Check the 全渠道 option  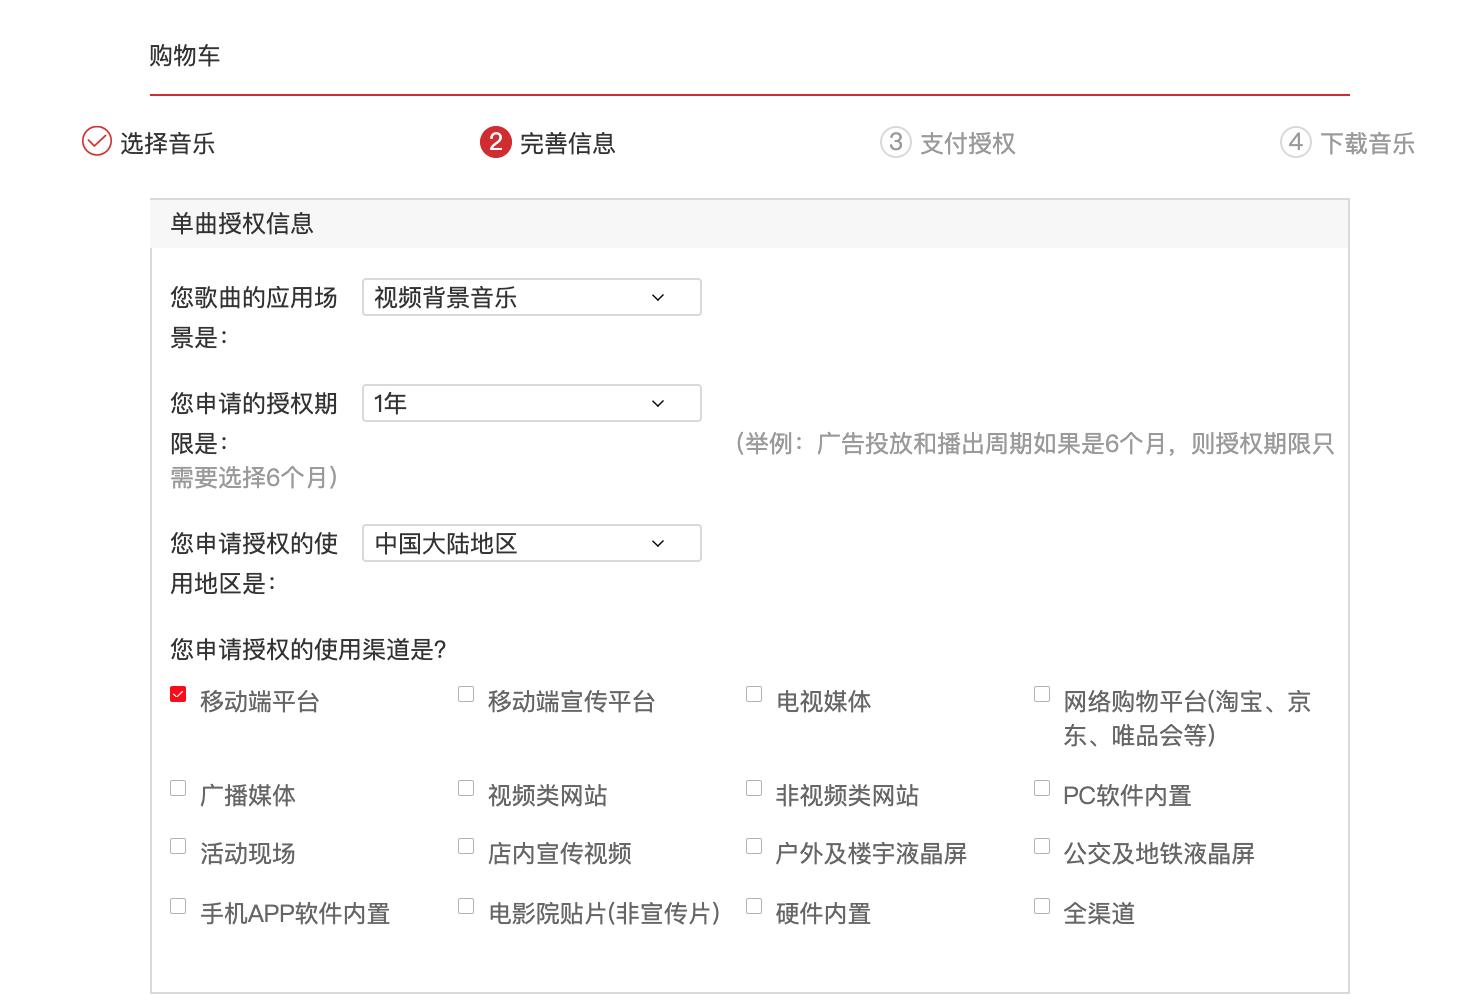click(1041, 905)
